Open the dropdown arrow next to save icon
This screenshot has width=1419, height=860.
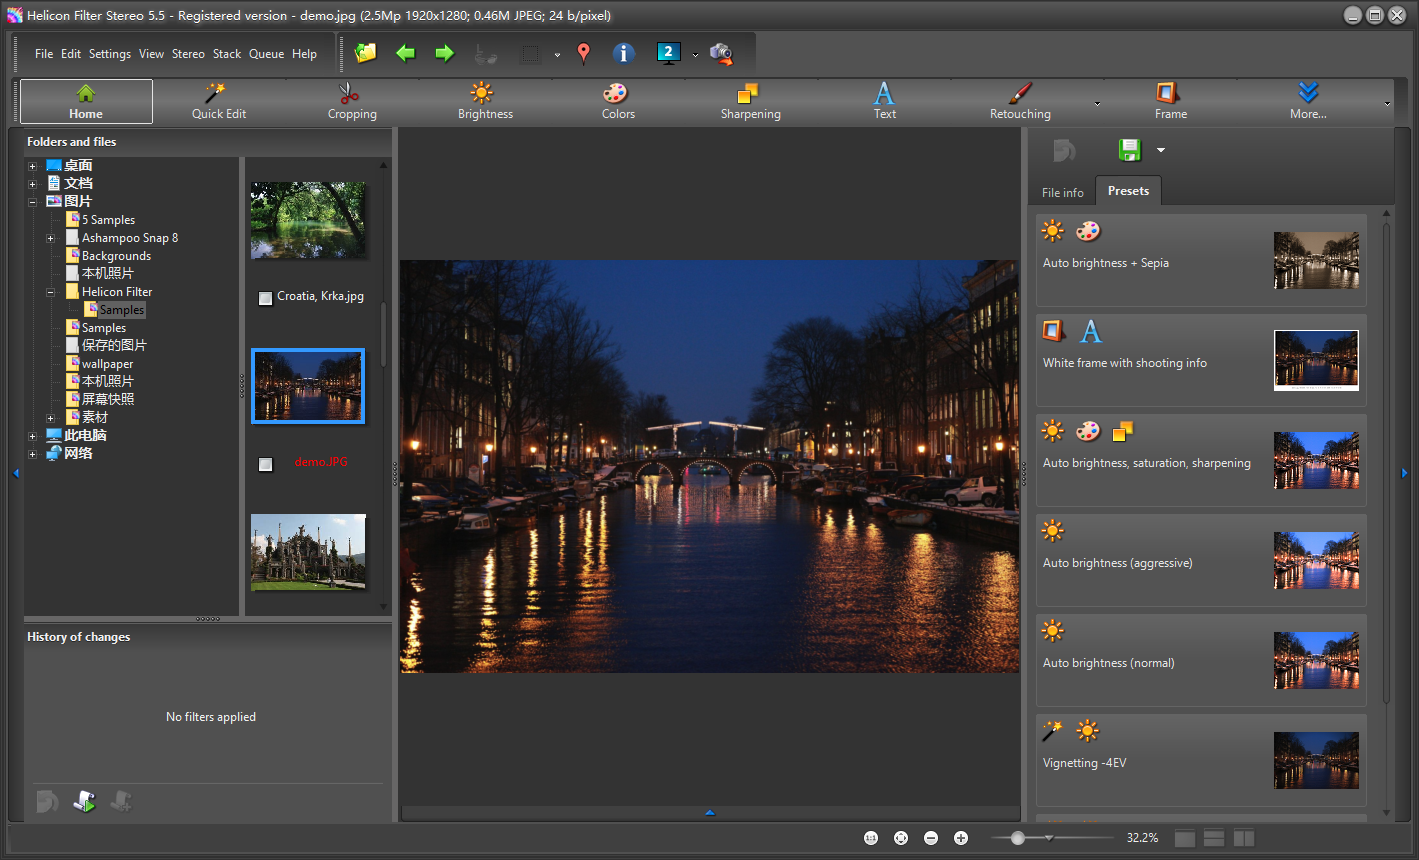pyautogui.click(x=1161, y=150)
